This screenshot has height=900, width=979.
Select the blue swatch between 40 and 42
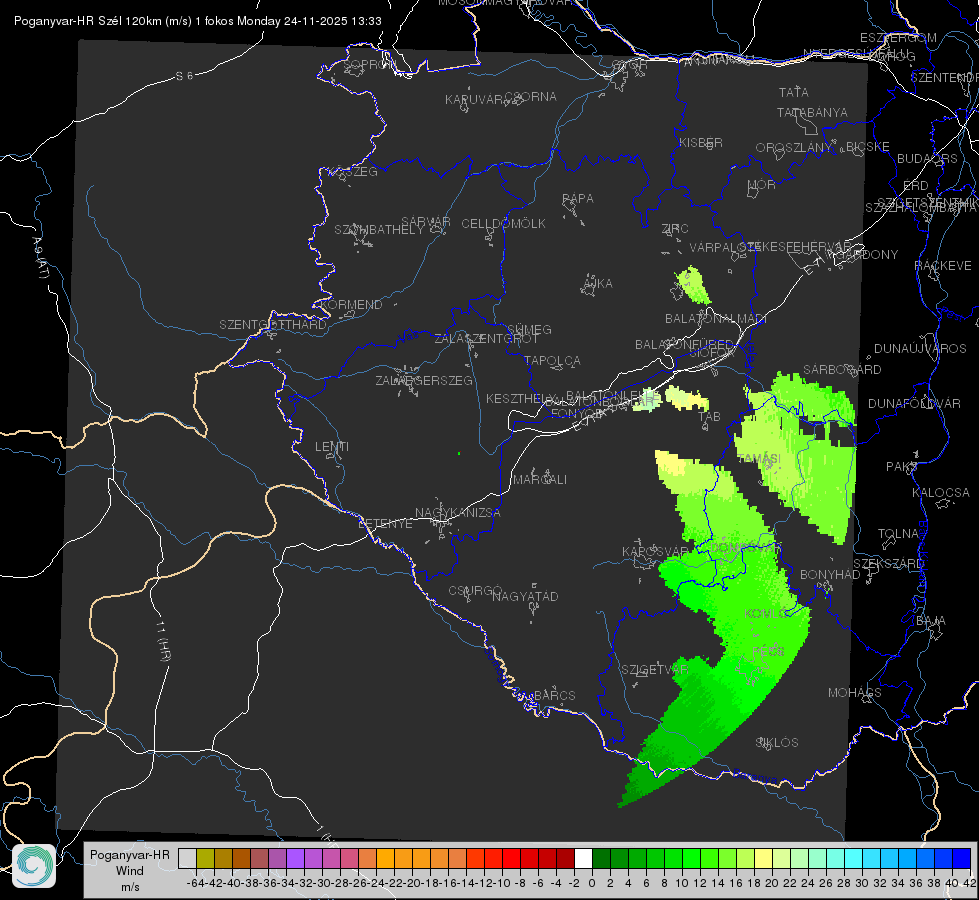[x=962, y=858]
